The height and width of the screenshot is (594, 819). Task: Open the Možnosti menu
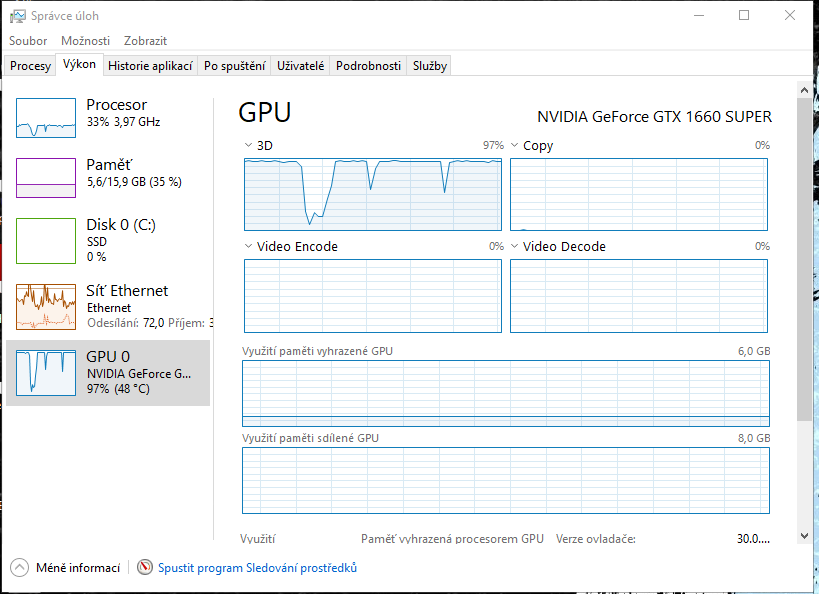[x=85, y=41]
